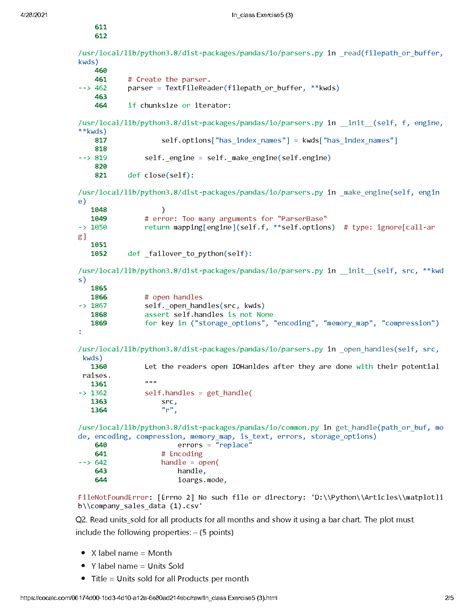Click the line 'self._engine = self._make_engine(self.engine)'
This screenshot has width=474, height=613.
(x=237, y=158)
